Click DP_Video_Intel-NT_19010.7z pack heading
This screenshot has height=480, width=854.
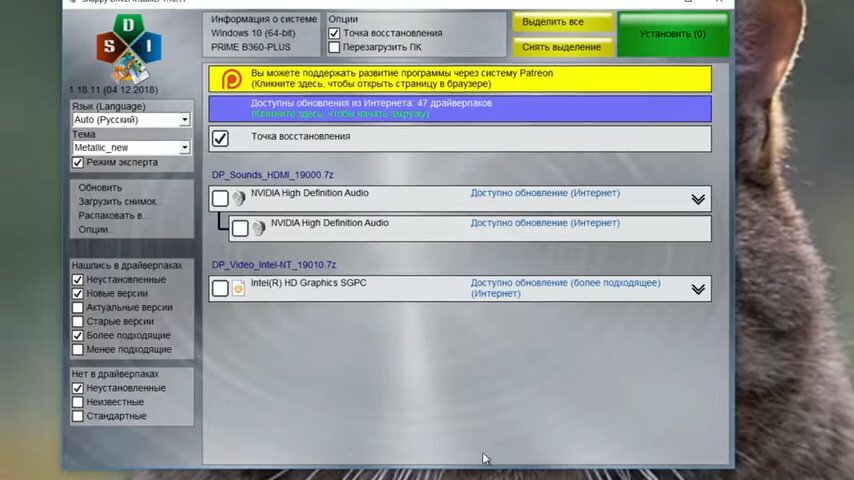coord(274,265)
